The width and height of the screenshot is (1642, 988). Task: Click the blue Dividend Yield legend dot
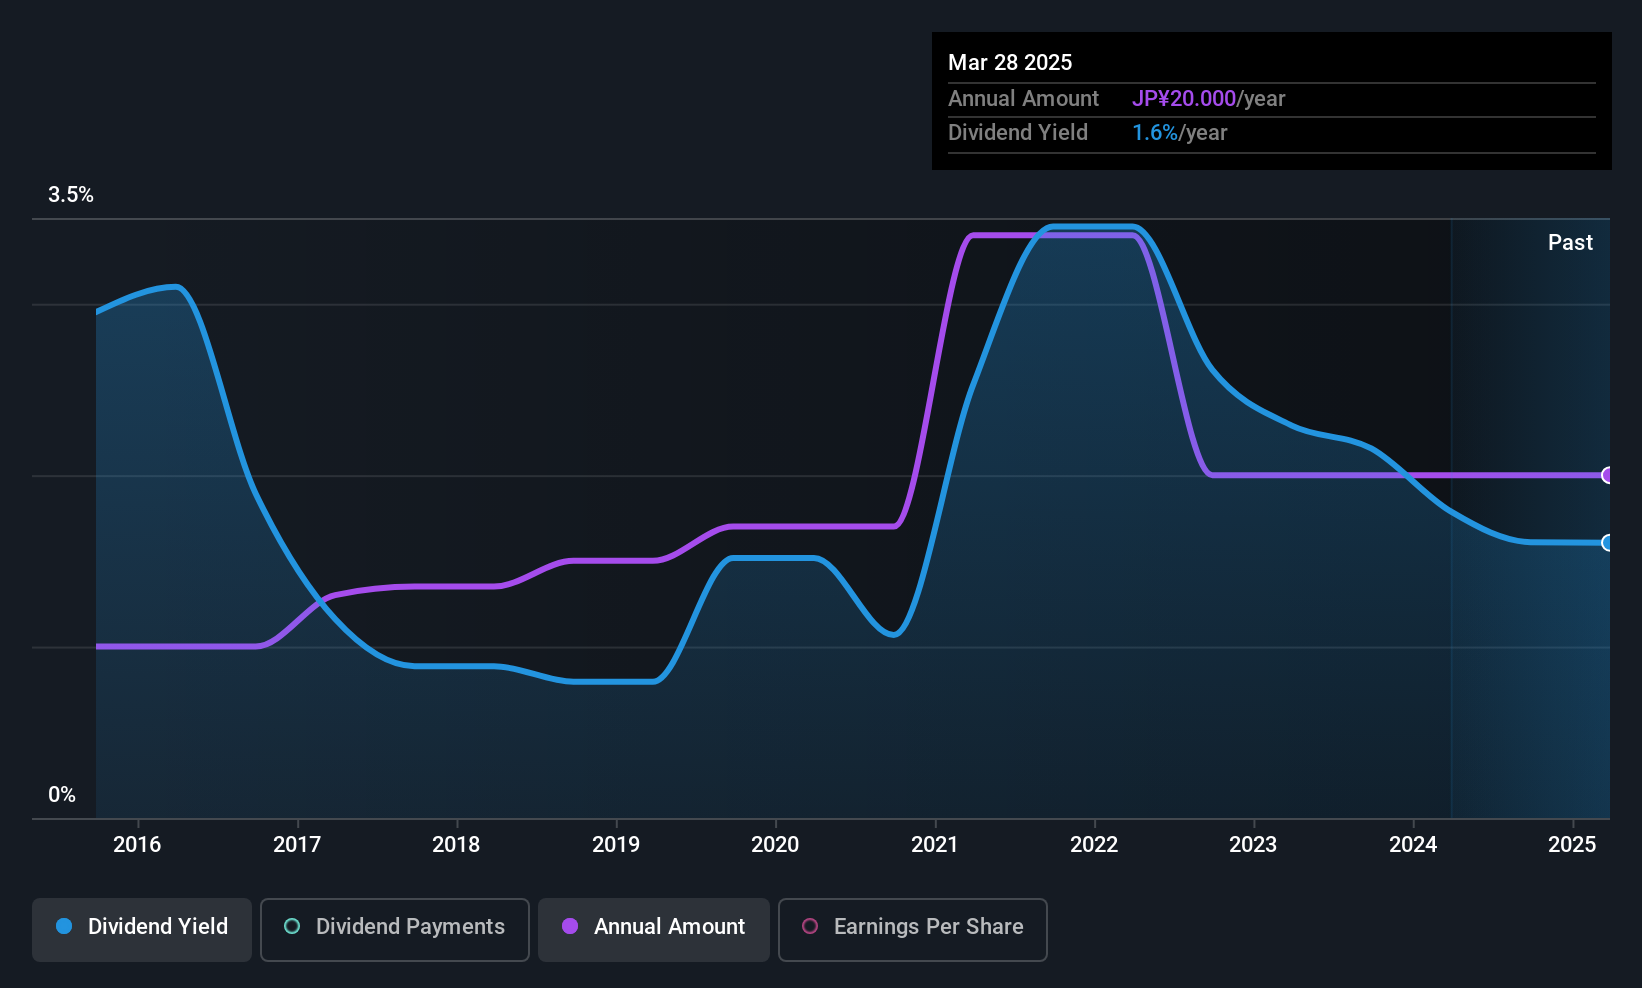64,926
